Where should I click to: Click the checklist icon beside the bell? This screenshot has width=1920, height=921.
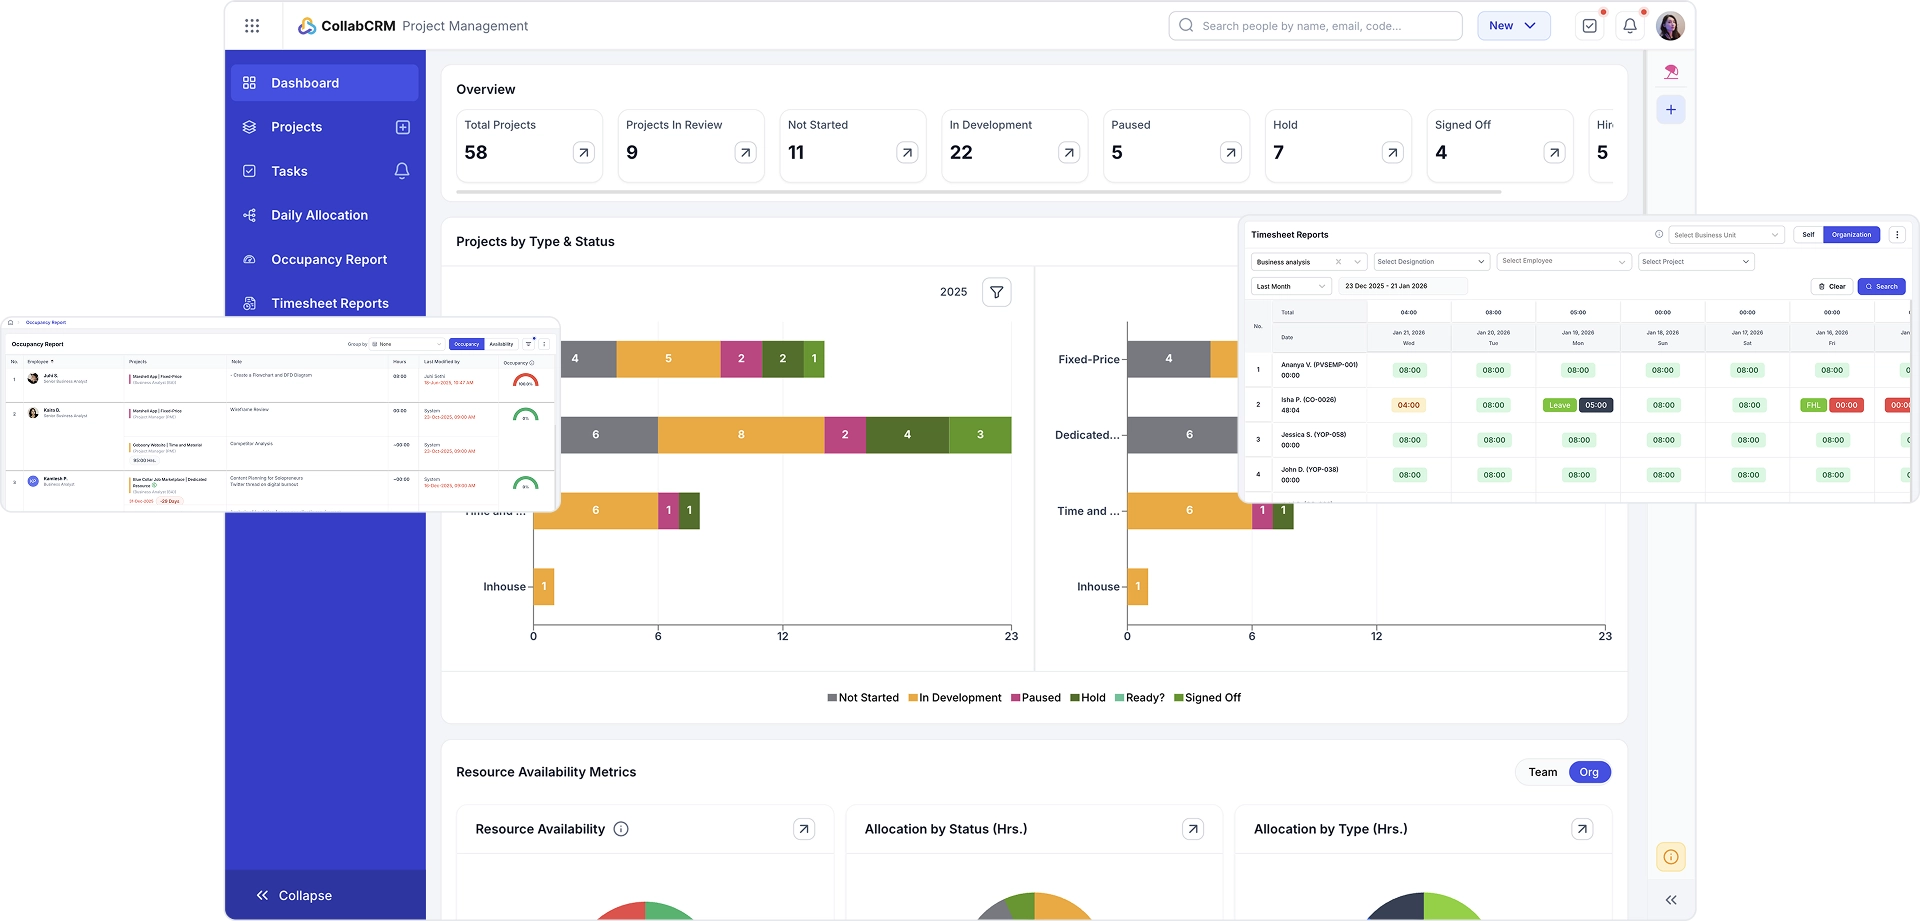click(1589, 25)
